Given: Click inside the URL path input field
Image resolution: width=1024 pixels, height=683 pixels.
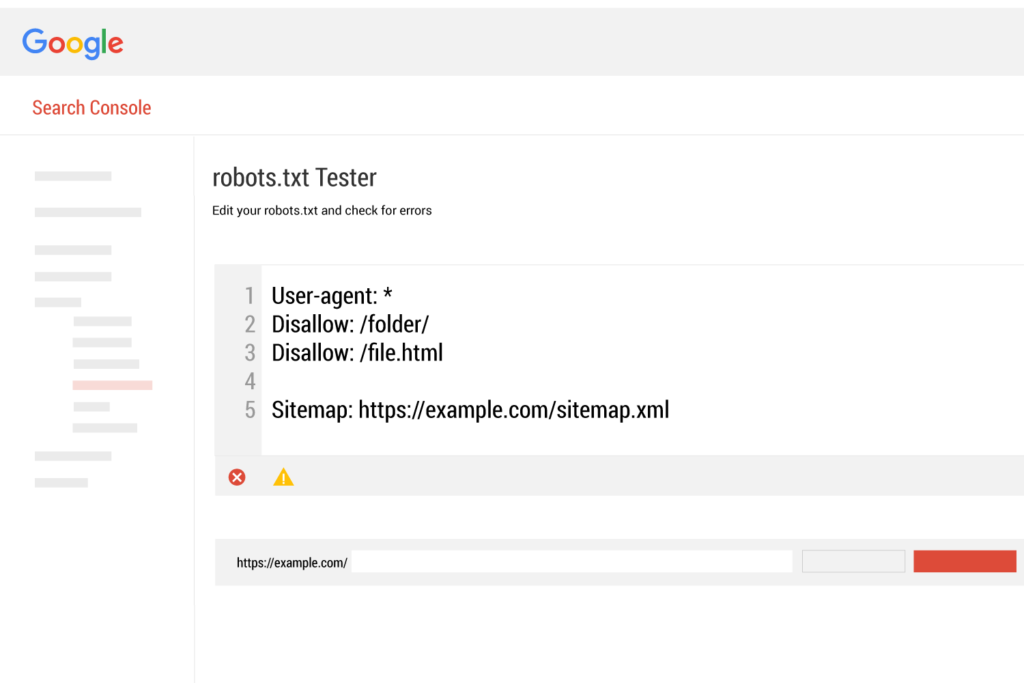Looking at the screenshot, I should point(571,561).
